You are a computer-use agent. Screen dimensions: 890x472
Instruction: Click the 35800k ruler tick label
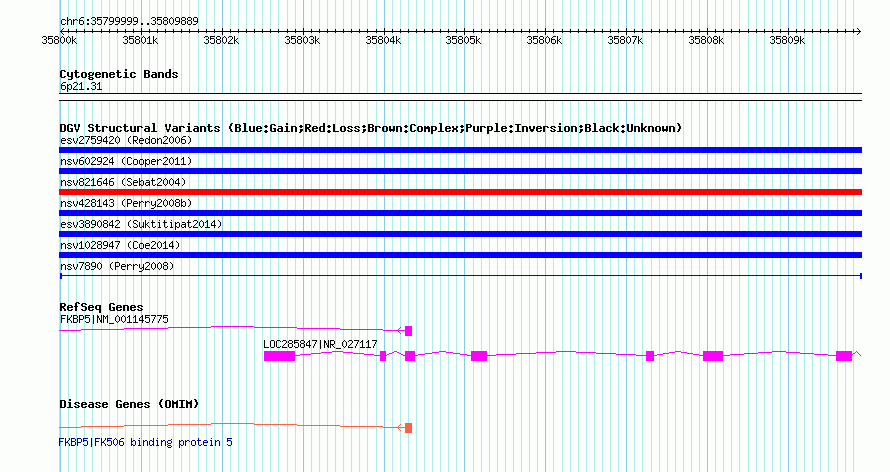click(x=59, y=41)
